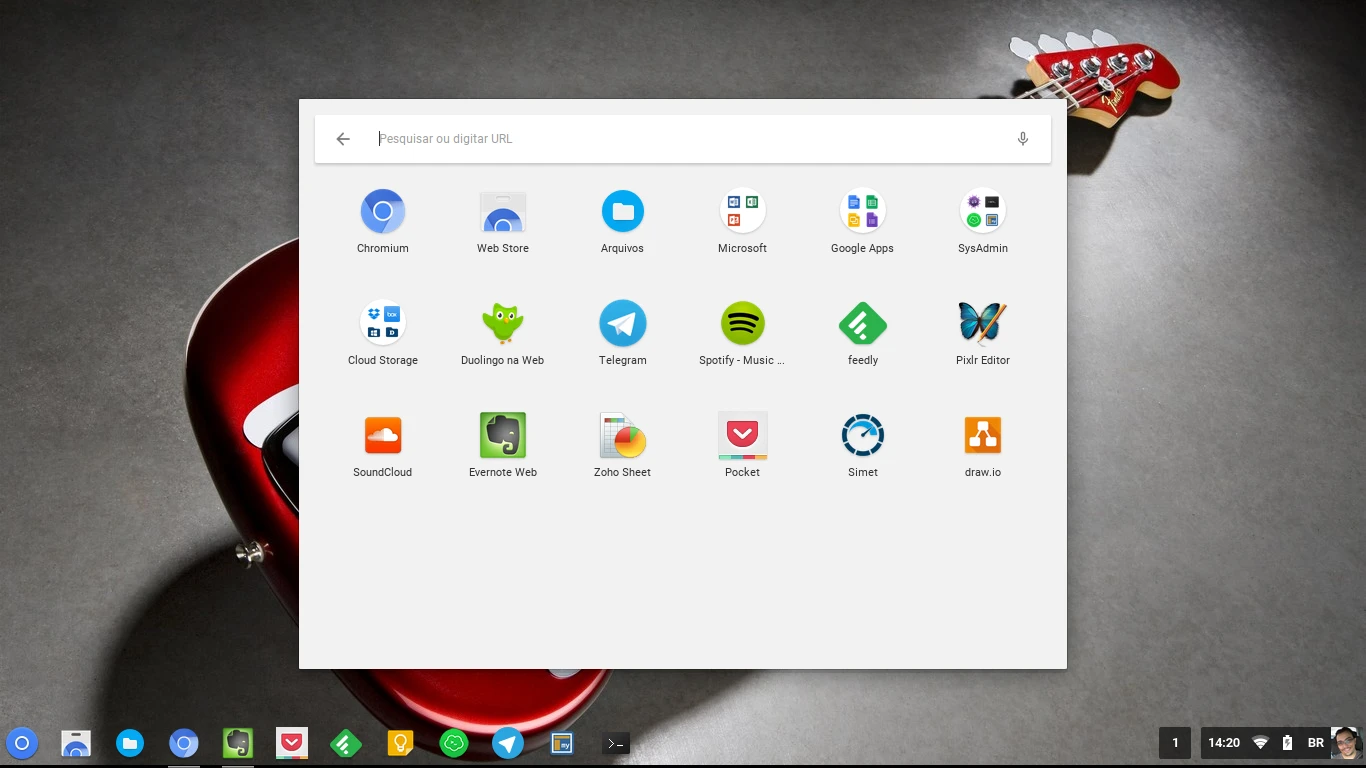Image resolution: width=1366 pixels, height=768 pixels.
Task: Open Evernote from the shelf
Action: (x=238, y=743)
